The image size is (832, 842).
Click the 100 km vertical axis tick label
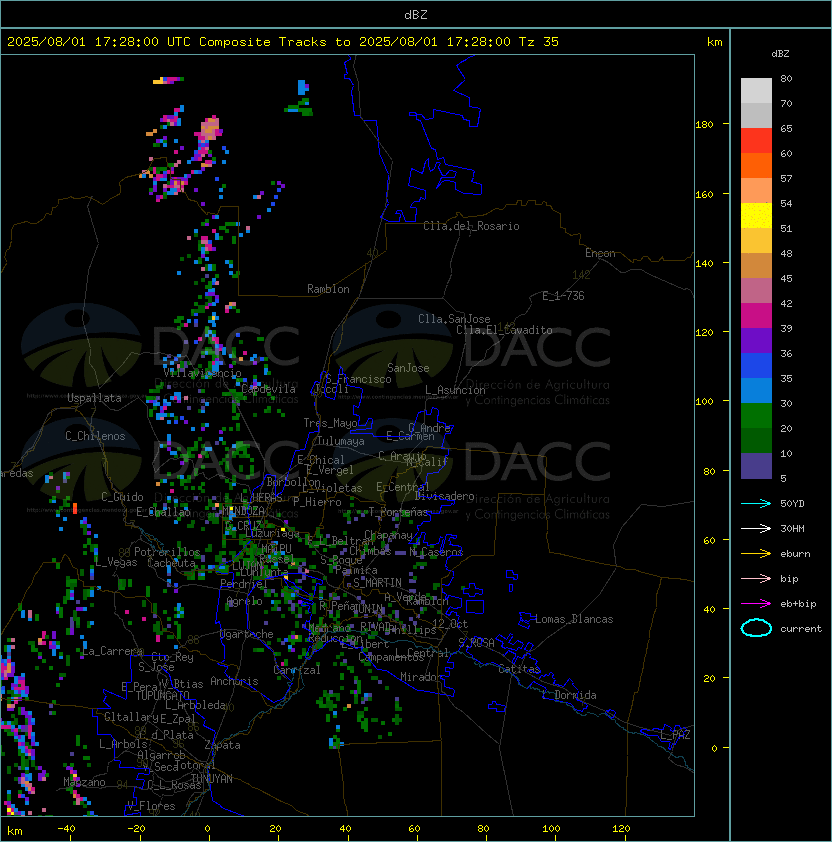704,402
